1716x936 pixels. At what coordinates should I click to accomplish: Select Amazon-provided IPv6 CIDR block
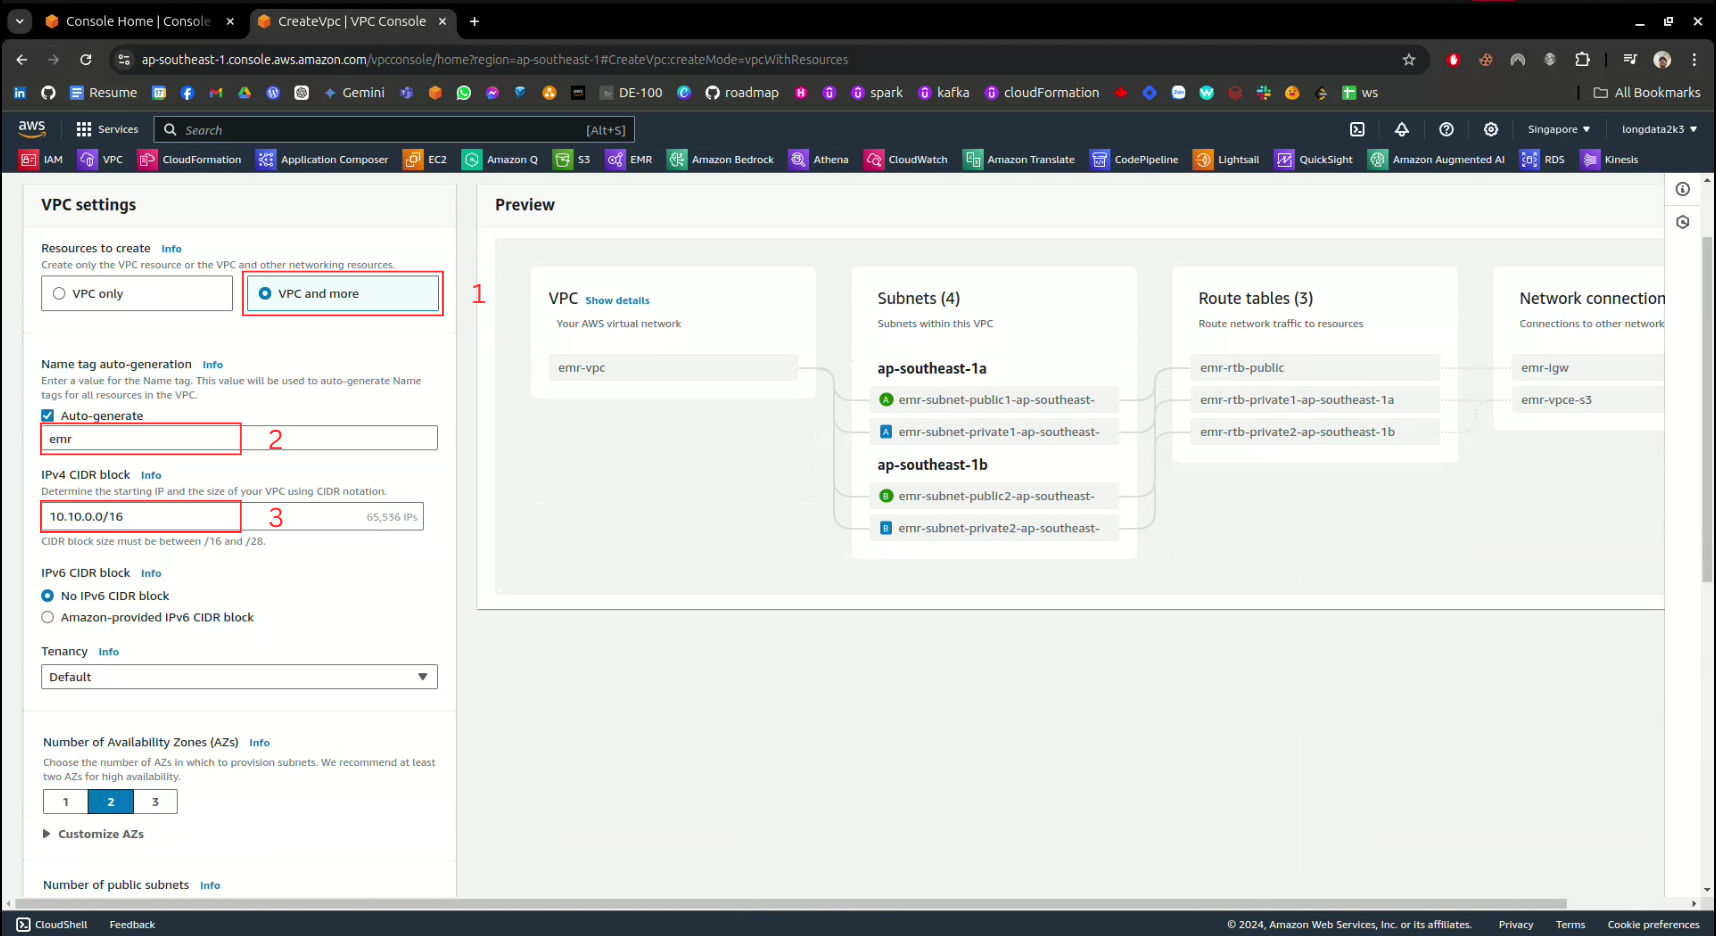pyautogui.click(x=47, y=618)
